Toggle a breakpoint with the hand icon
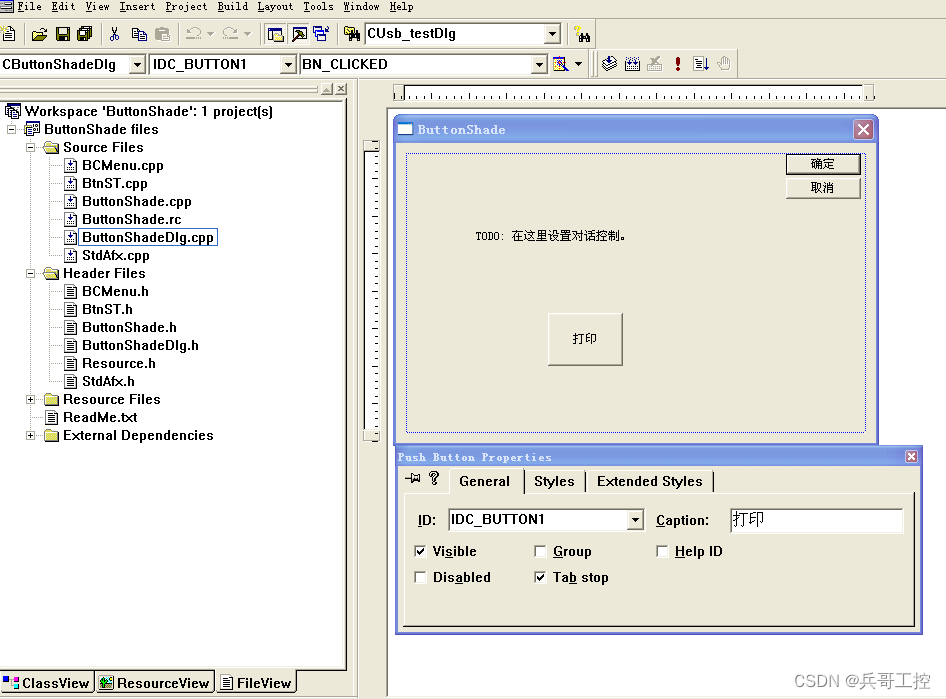946x699 pixels. pyautogui.click(x=723, y=63)
